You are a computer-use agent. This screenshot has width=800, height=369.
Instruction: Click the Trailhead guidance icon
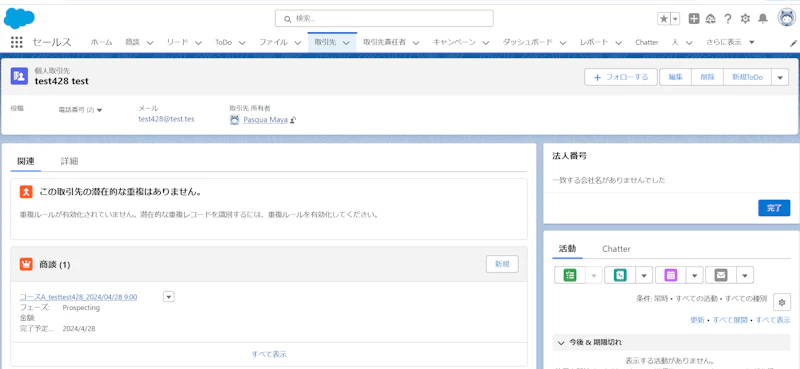(710, 19)
